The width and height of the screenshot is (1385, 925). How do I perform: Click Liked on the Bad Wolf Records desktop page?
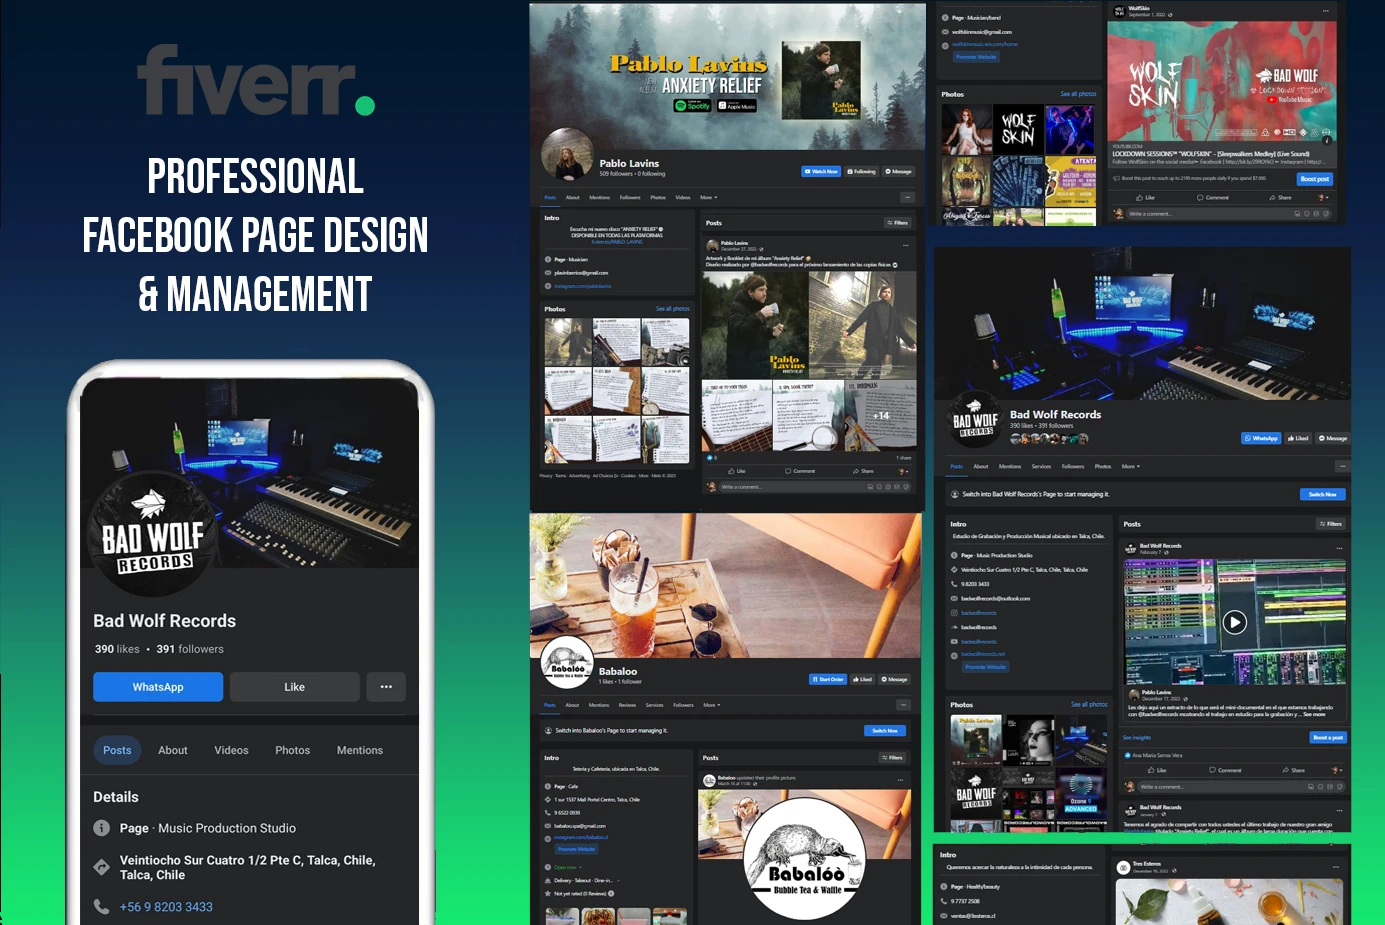1298,438
